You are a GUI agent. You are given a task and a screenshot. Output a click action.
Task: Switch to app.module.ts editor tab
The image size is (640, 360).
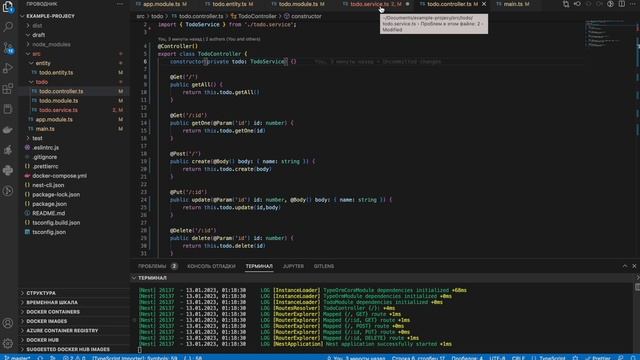[164, 4]
